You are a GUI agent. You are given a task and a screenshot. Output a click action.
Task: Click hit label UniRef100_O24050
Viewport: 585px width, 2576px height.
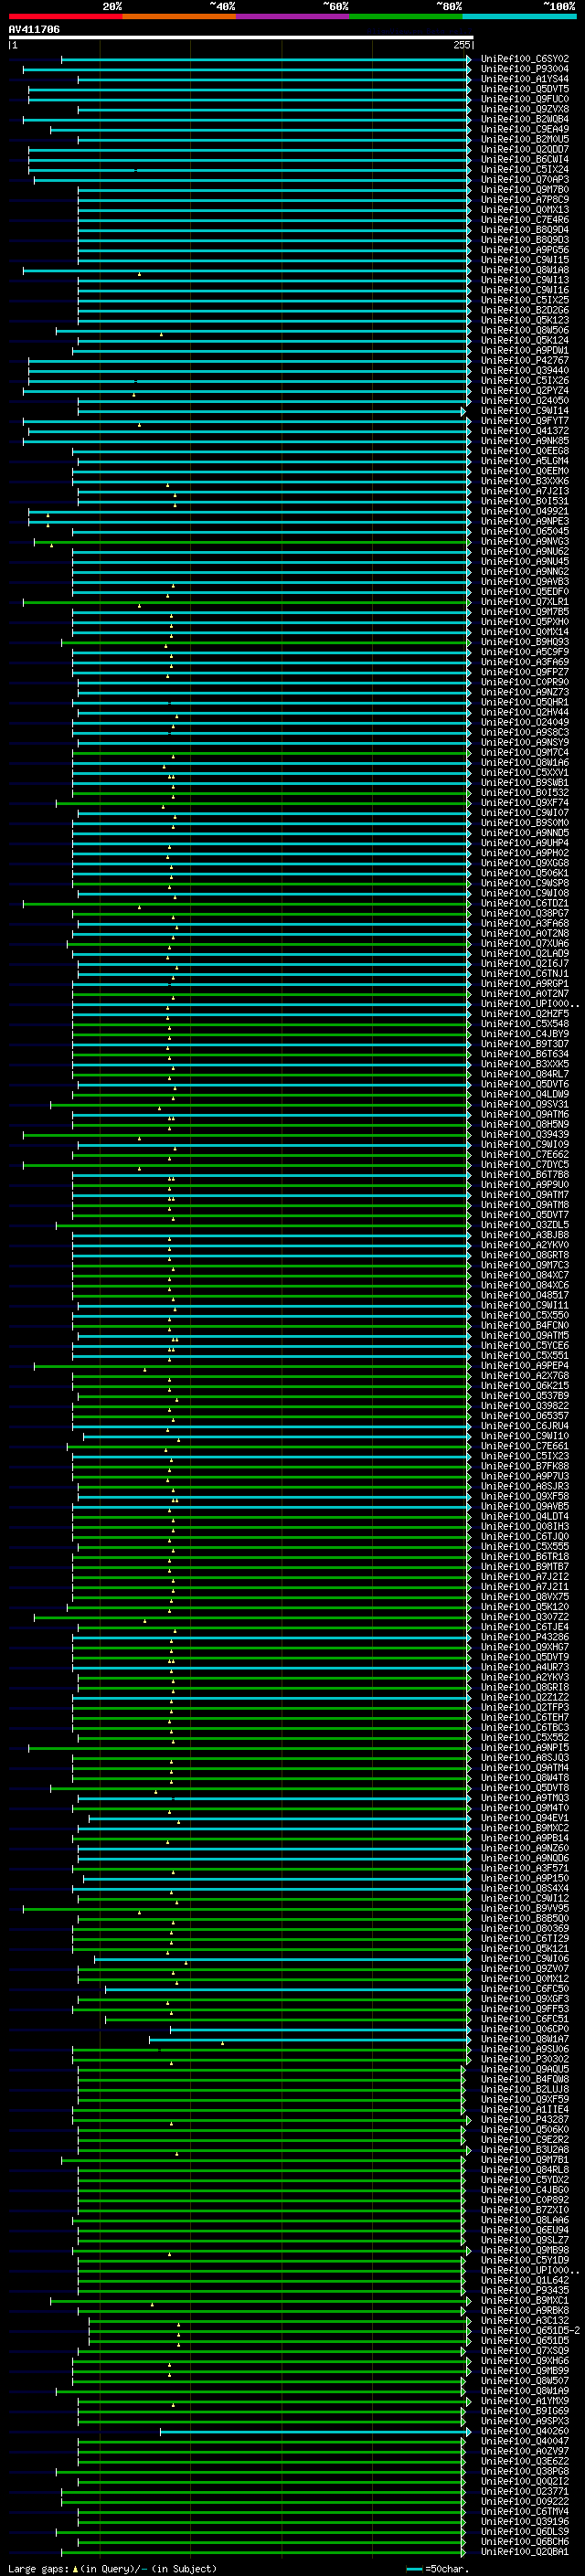[524, 401]
